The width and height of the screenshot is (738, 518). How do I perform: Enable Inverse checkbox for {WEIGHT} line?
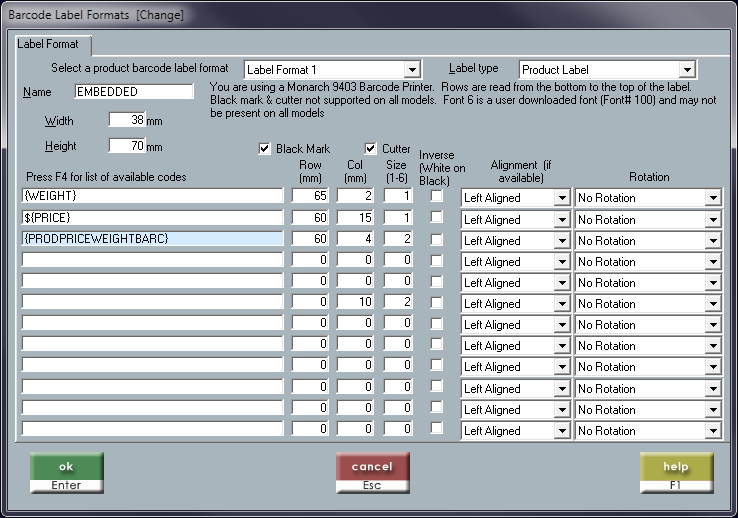[437, 196]
